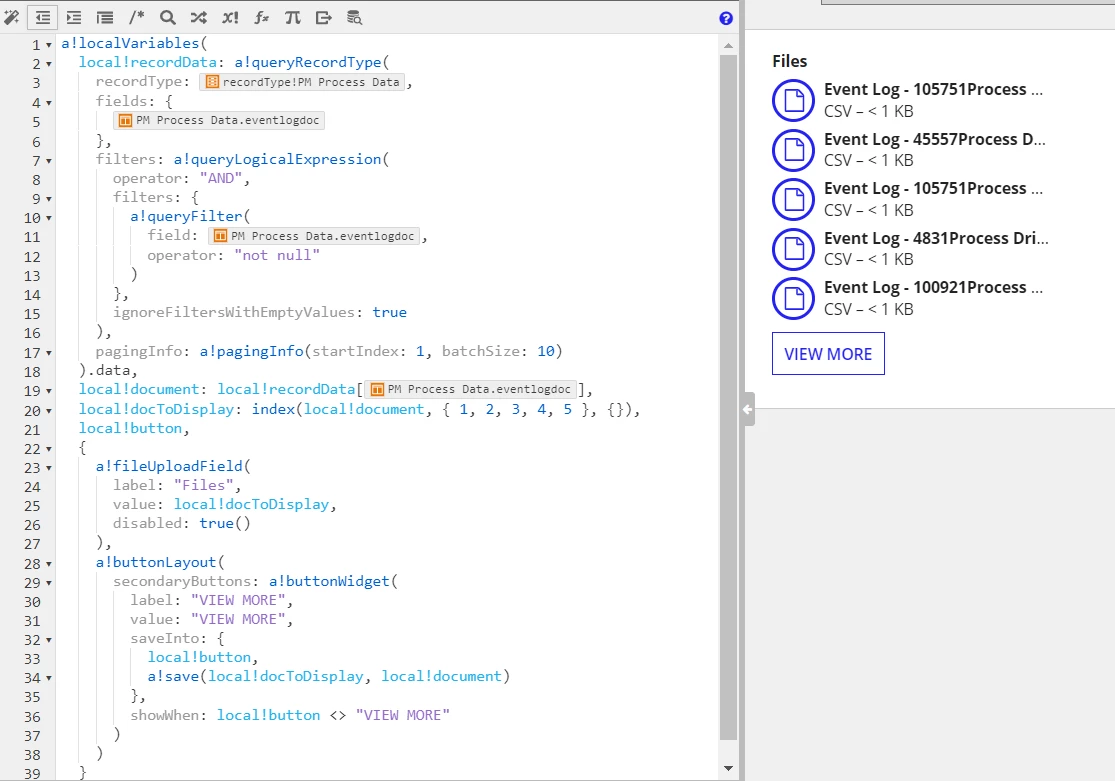Click the outdent toolbar icon
1115x781 pixels.
click(x=43, y=18)
